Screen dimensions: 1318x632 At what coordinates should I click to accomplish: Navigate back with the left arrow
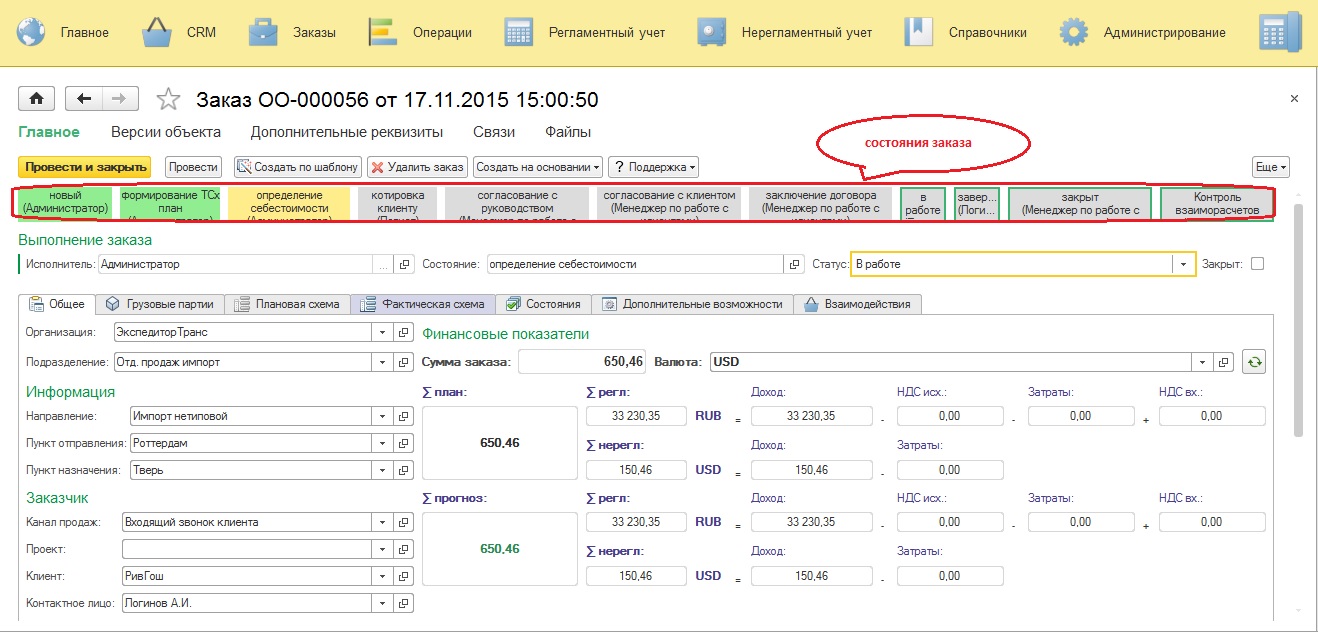pos(84,98)
